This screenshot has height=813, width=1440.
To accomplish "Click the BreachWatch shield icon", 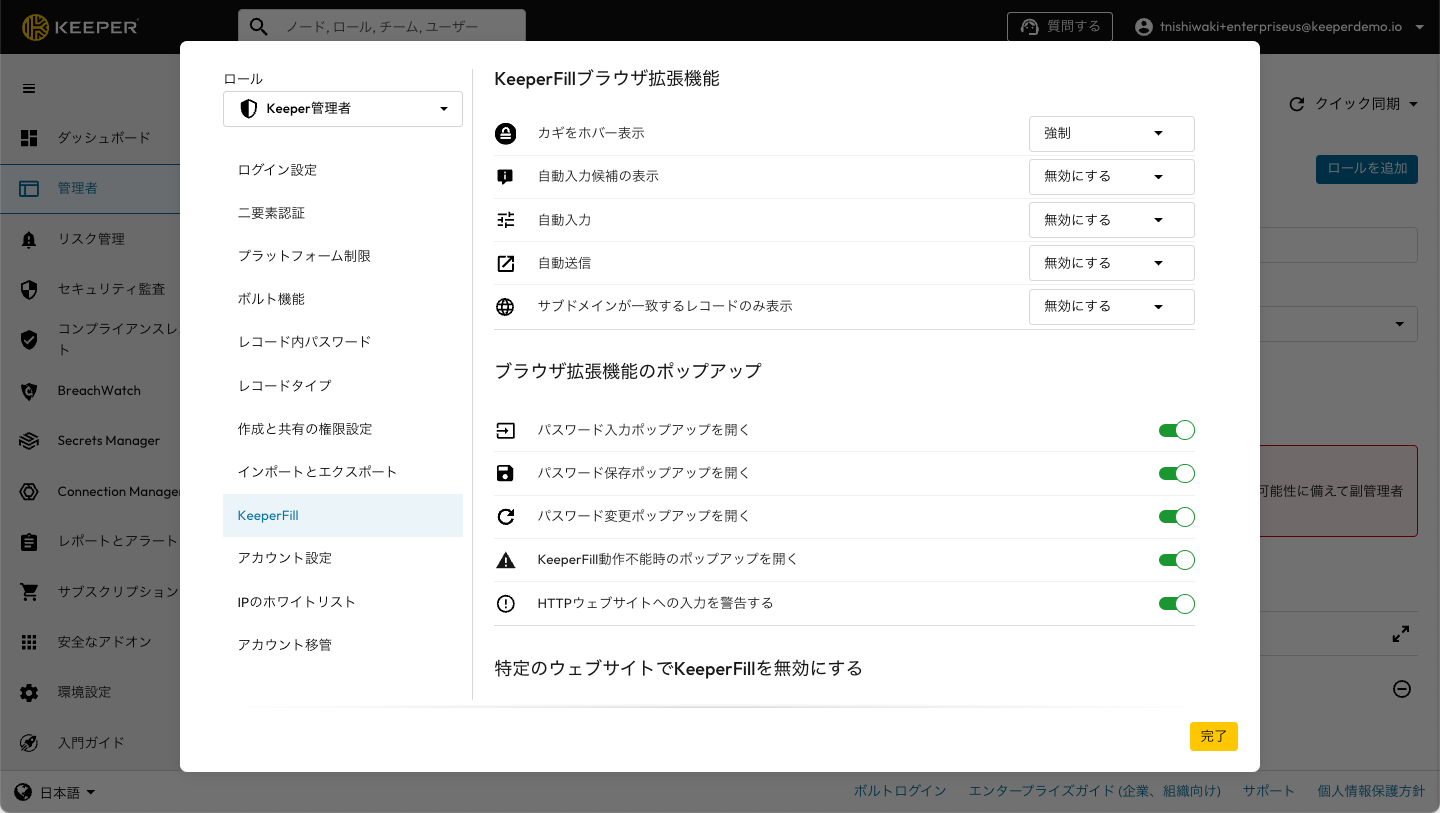I will pyautogui.click(x=29, y=391).
